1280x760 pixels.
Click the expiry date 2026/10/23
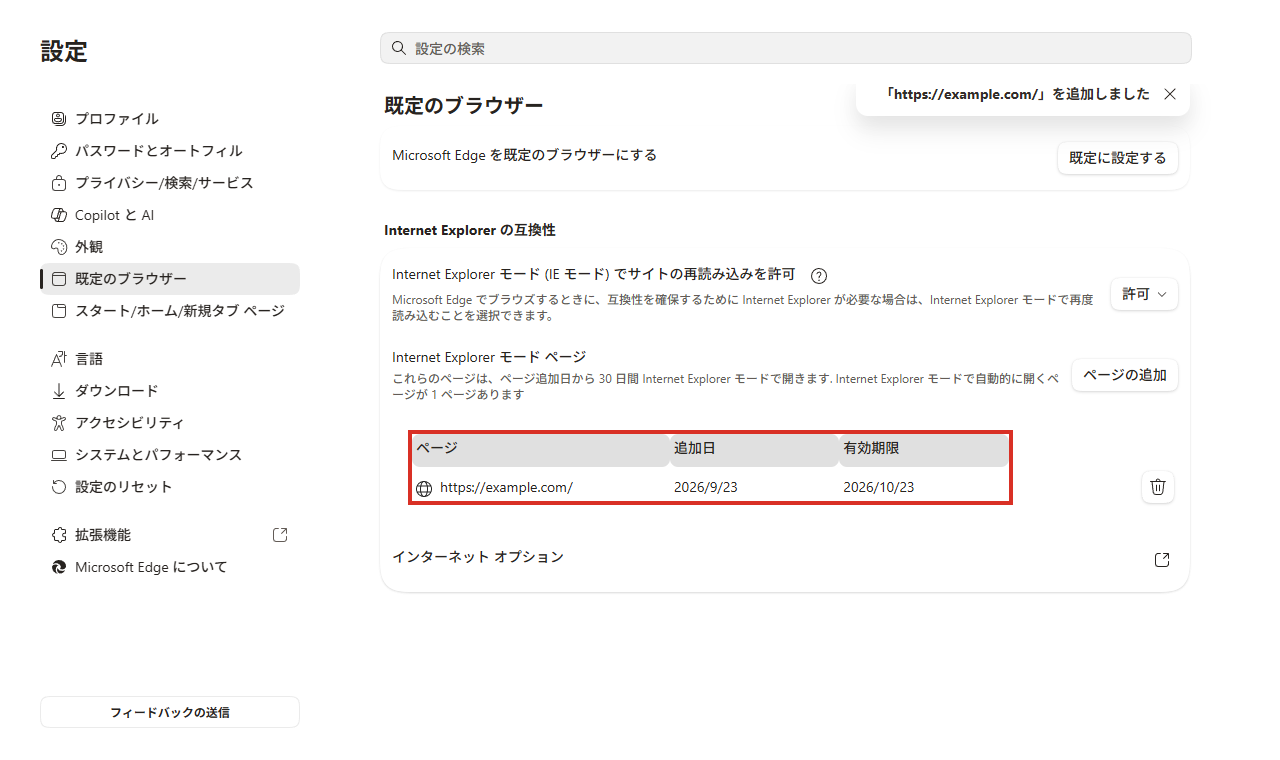(879, 488)
